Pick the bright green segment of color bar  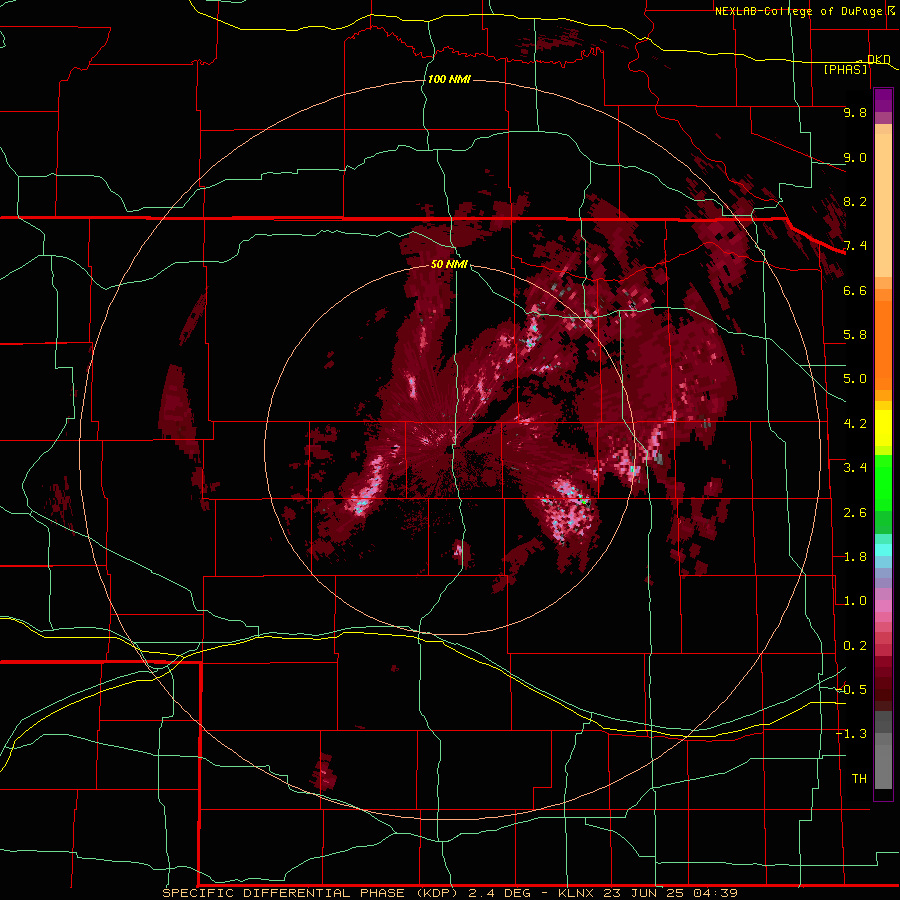point(883,482)
